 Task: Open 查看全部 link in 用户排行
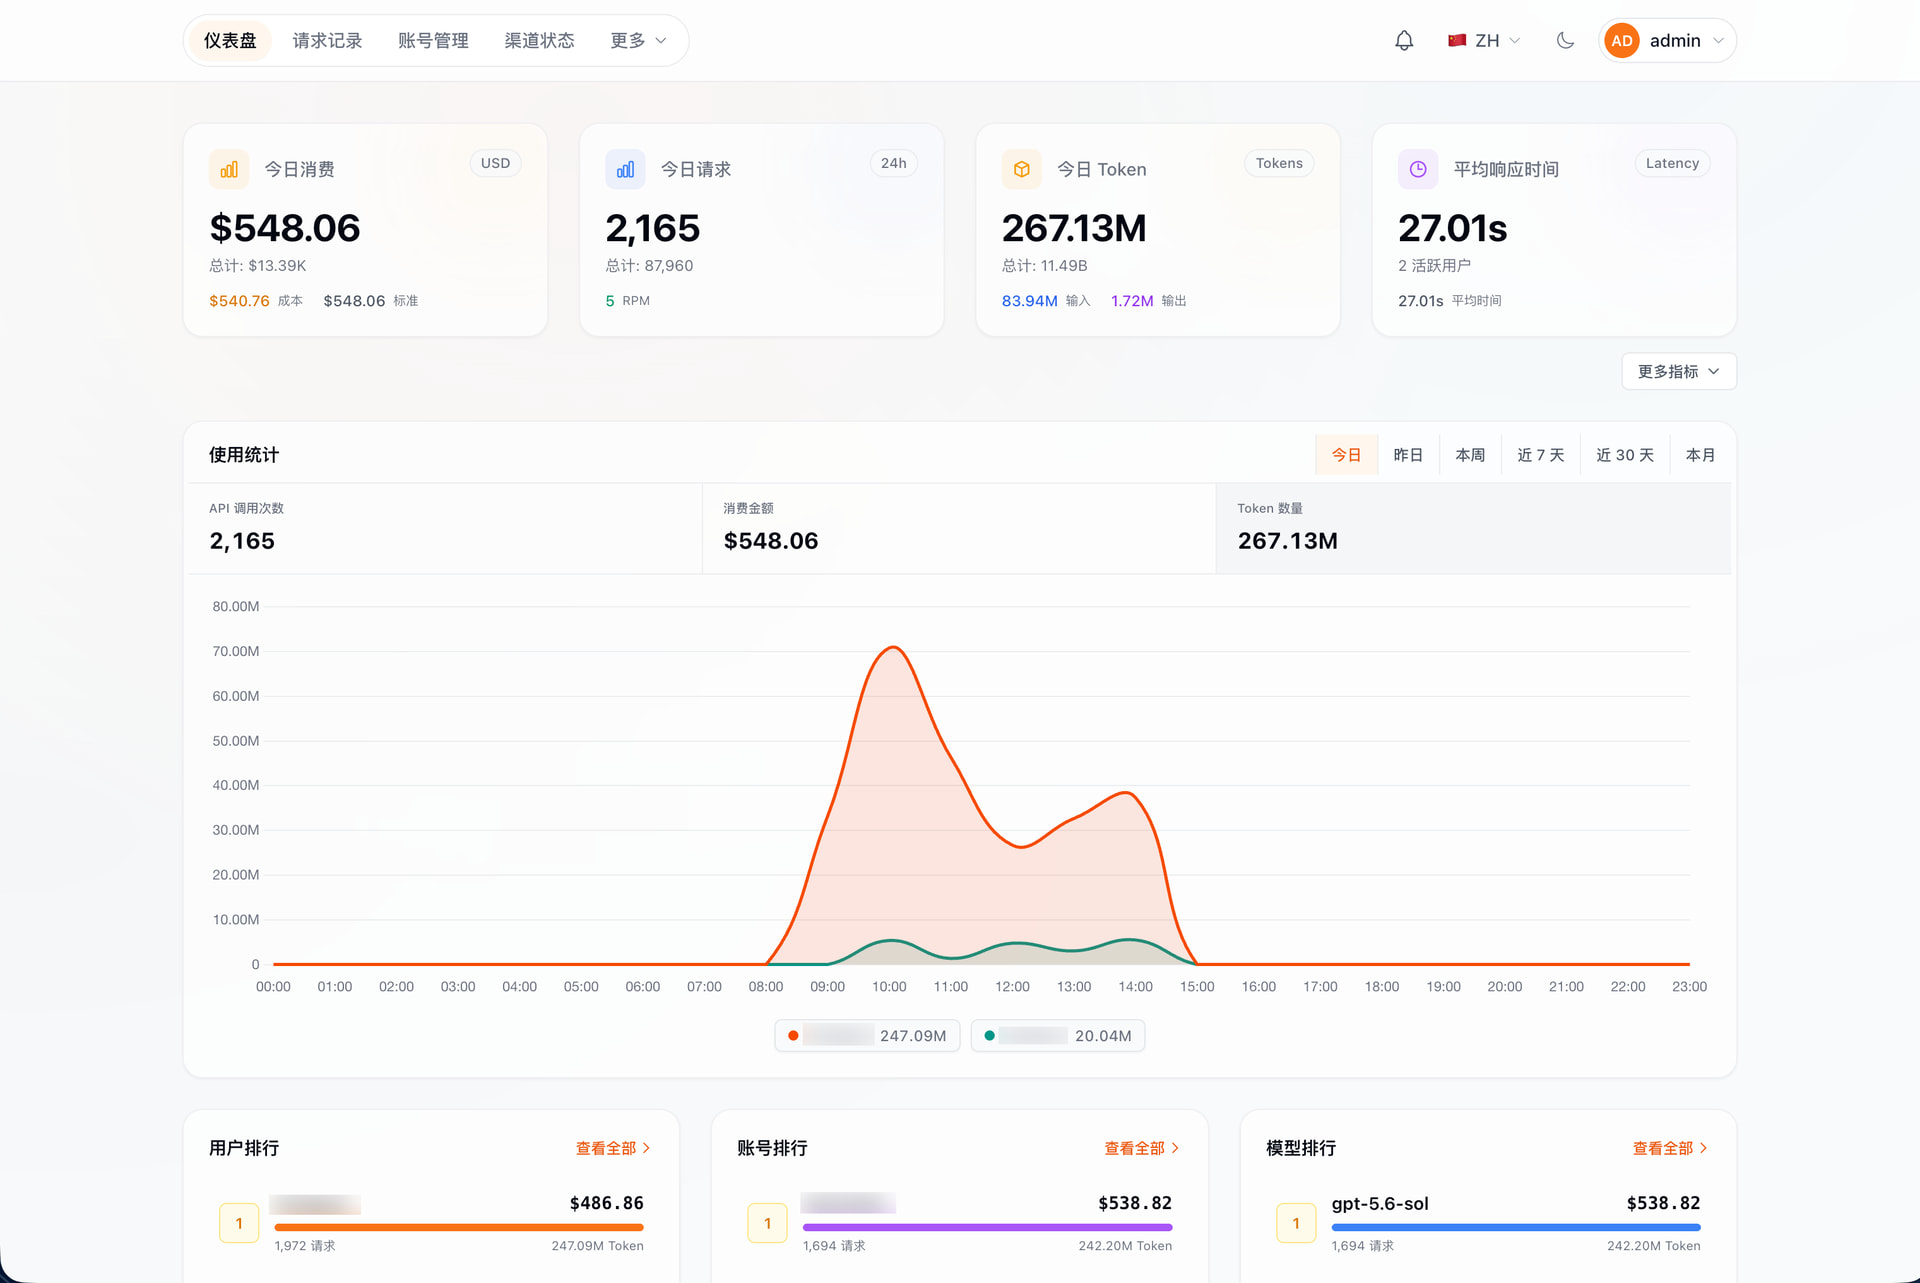coord(613,1148)
